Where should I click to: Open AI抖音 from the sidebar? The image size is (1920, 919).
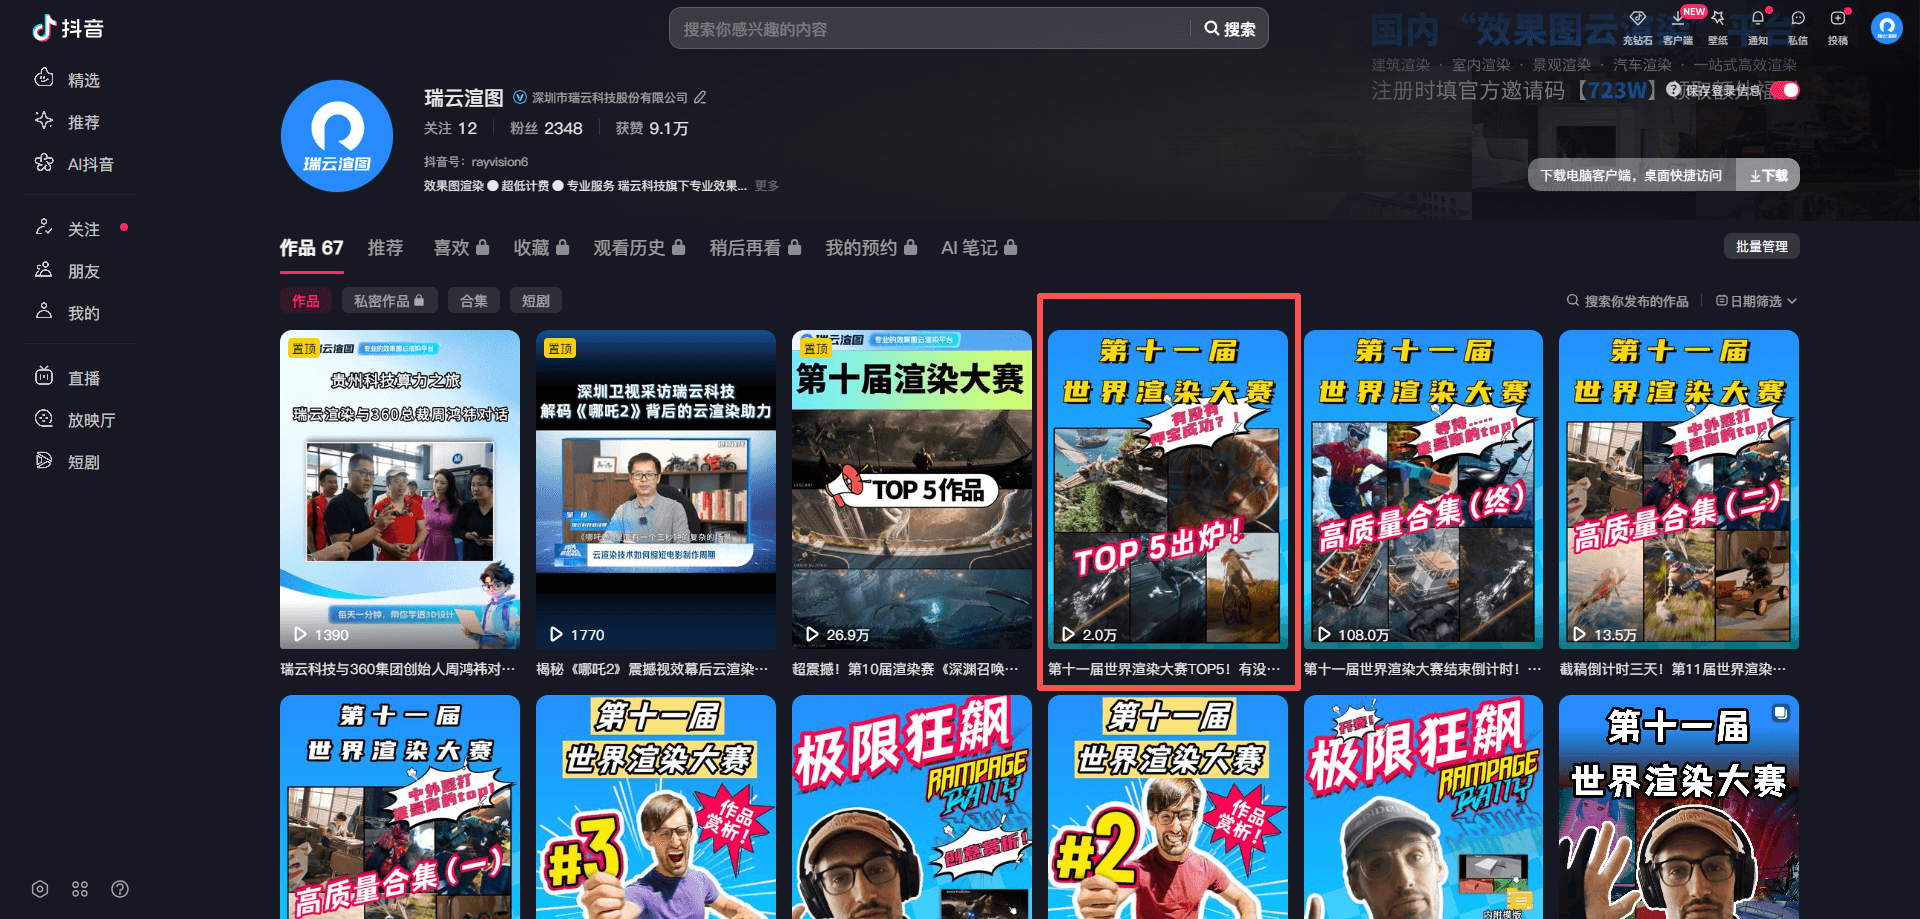pyautogui.click(x=74, y=164)
